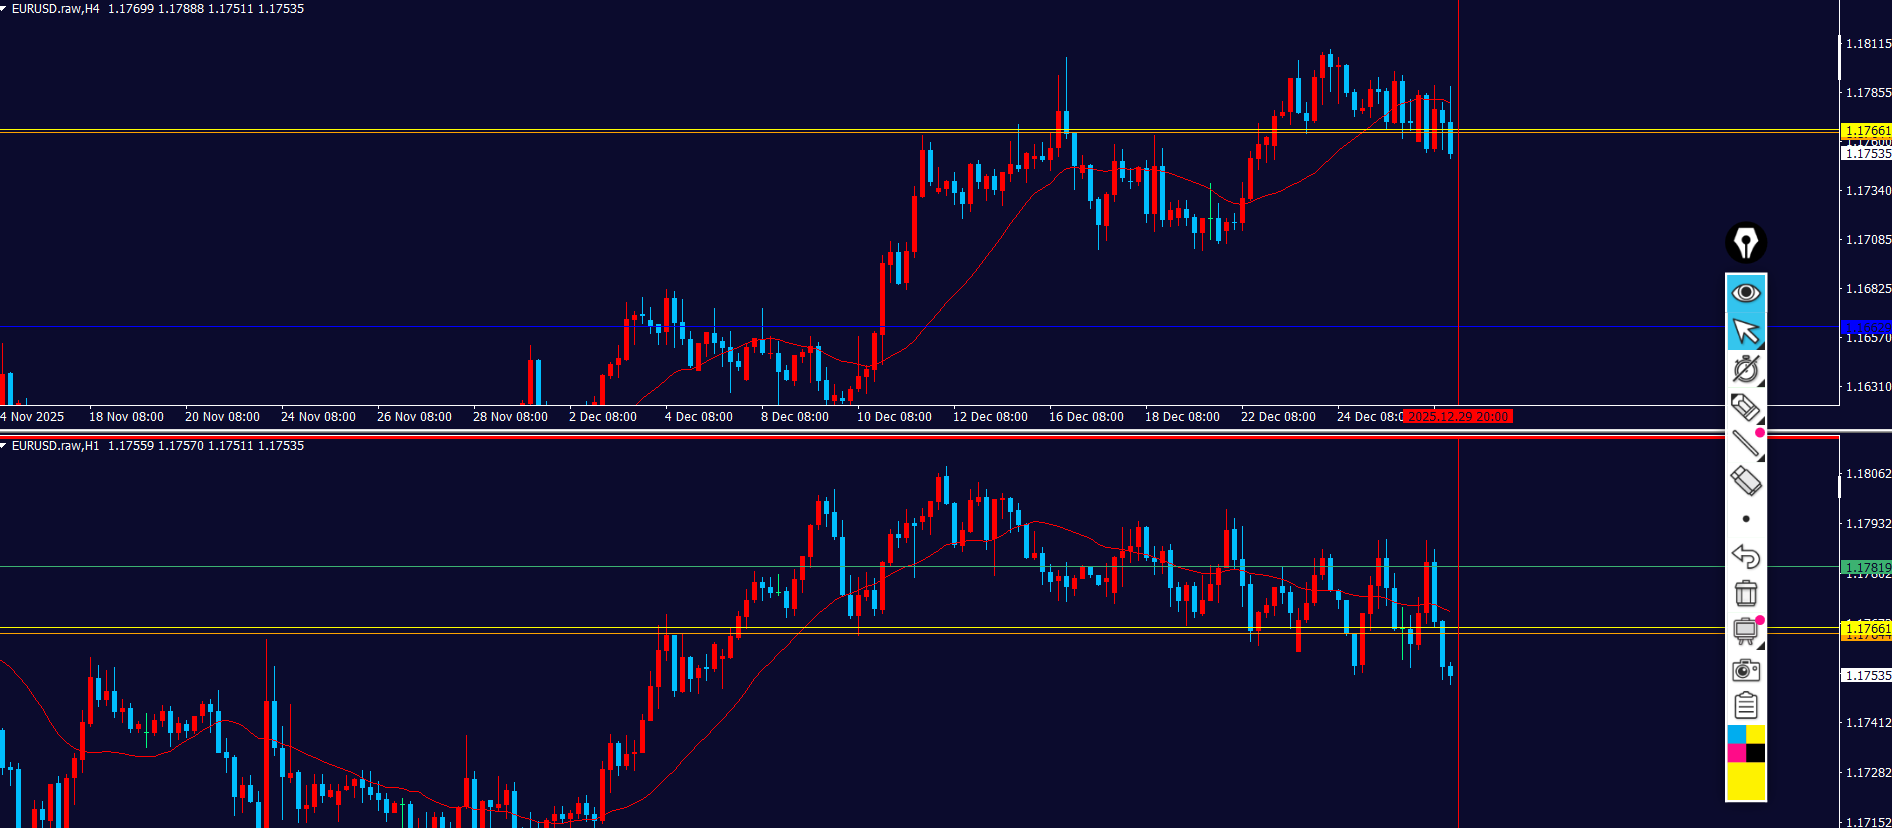Click the large yellow color swatch
The width and height of the screenshot is (1892, 828).
[1746, 781]
